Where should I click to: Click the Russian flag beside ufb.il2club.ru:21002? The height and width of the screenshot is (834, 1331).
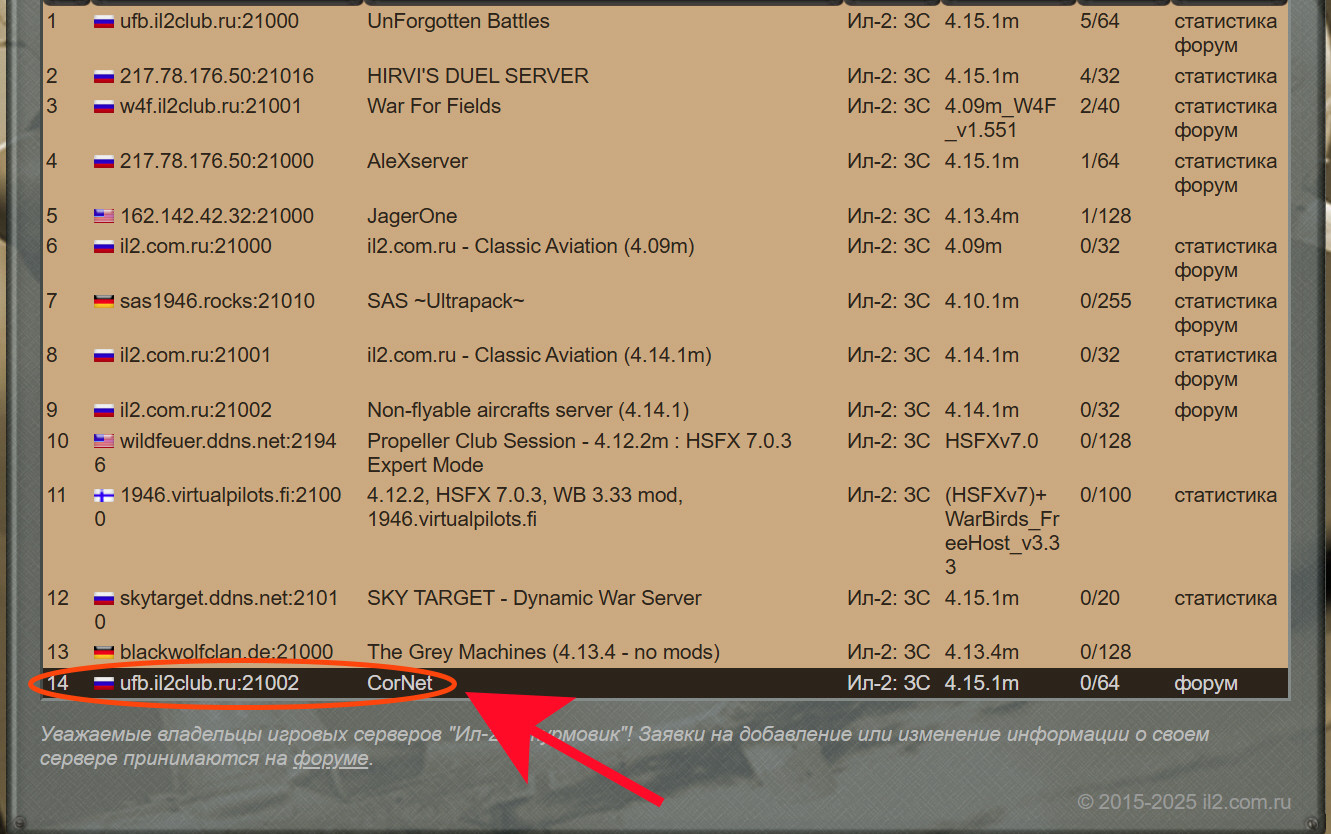(x=104, y=683)
